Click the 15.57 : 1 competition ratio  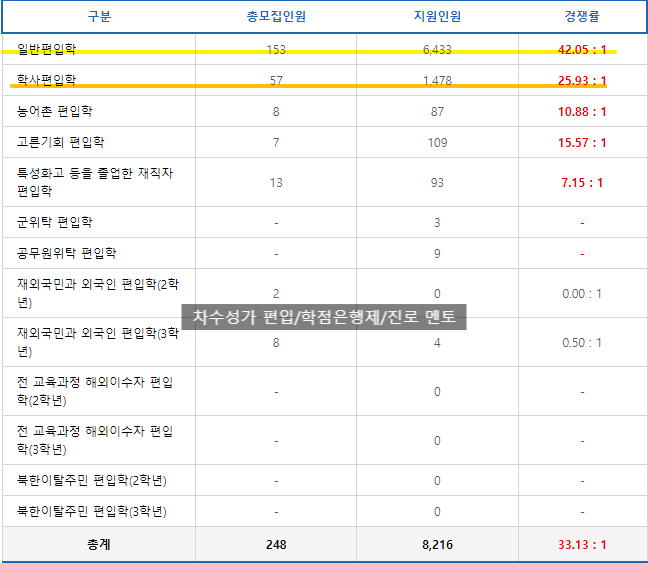pos(582,143)
